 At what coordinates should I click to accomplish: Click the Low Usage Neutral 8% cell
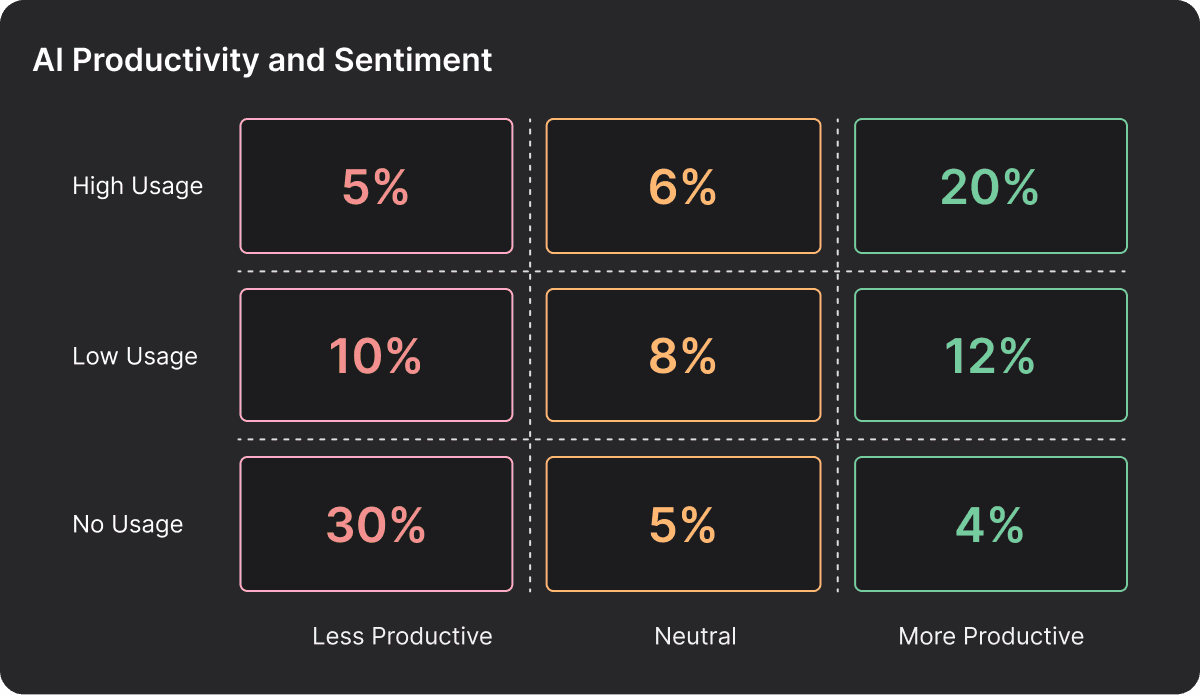pyautogui.click(x=683, y=355)
